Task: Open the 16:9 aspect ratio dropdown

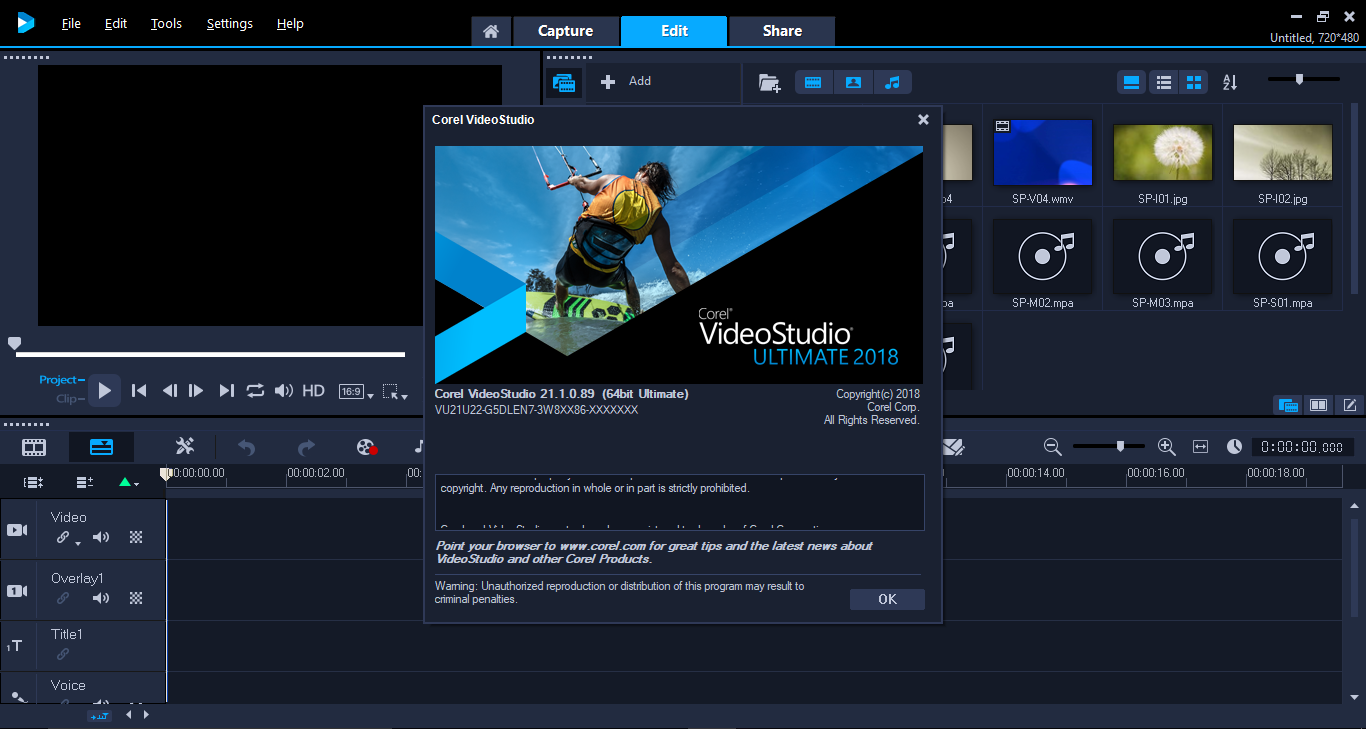Action: coord(356,392)
